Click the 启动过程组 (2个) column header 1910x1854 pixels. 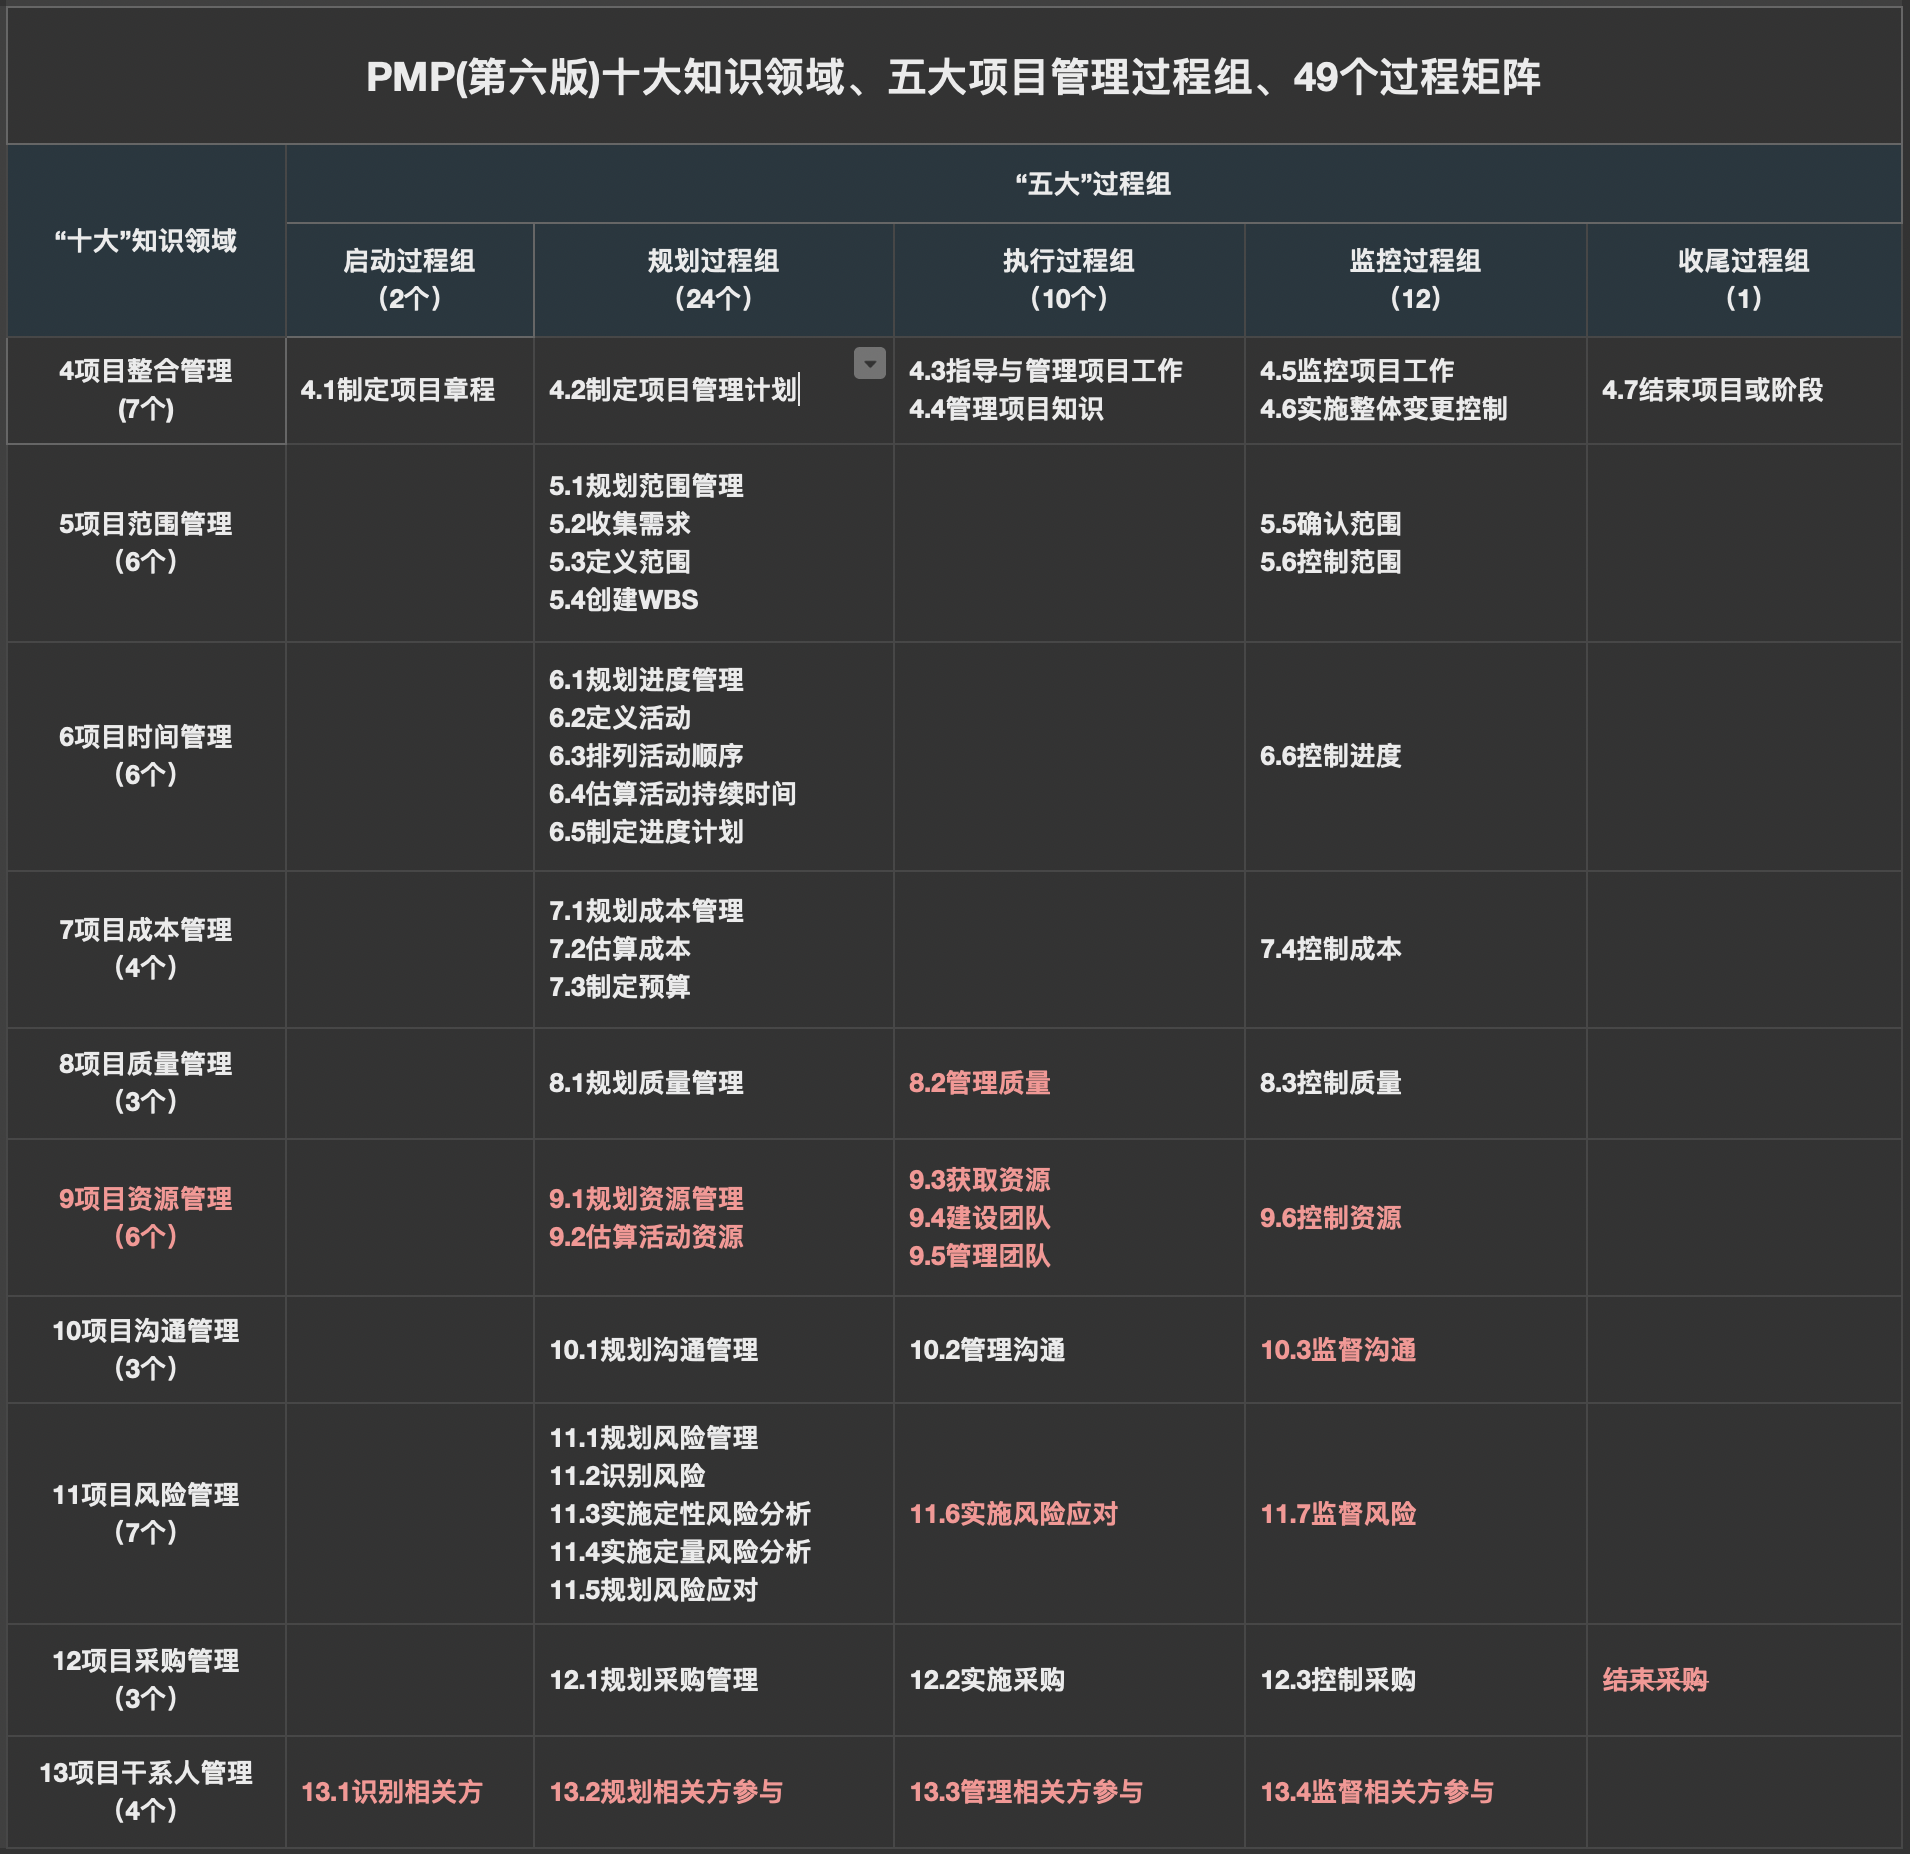click(410, 280)
